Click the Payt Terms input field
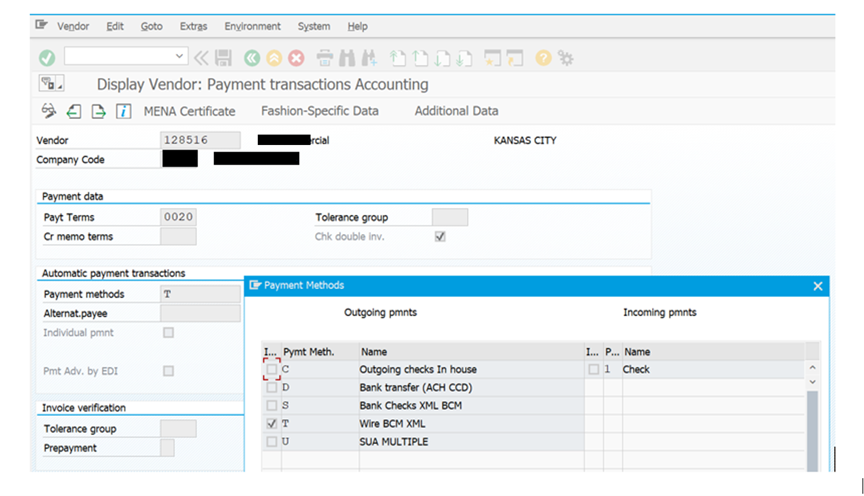This screenshot has width=864, height=496. (x=178, y=217)
